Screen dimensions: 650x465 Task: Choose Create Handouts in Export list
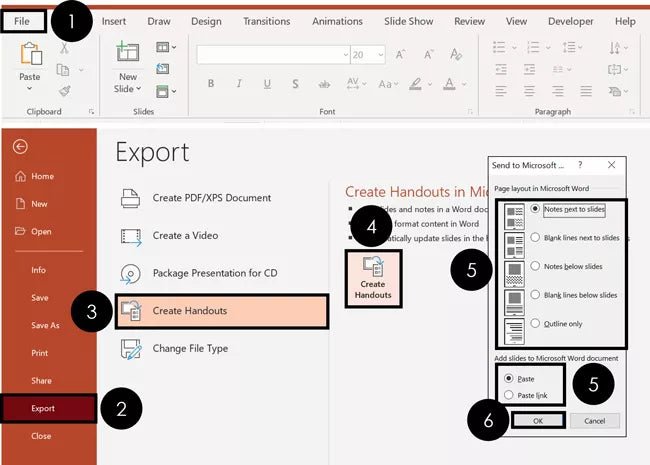222,311
